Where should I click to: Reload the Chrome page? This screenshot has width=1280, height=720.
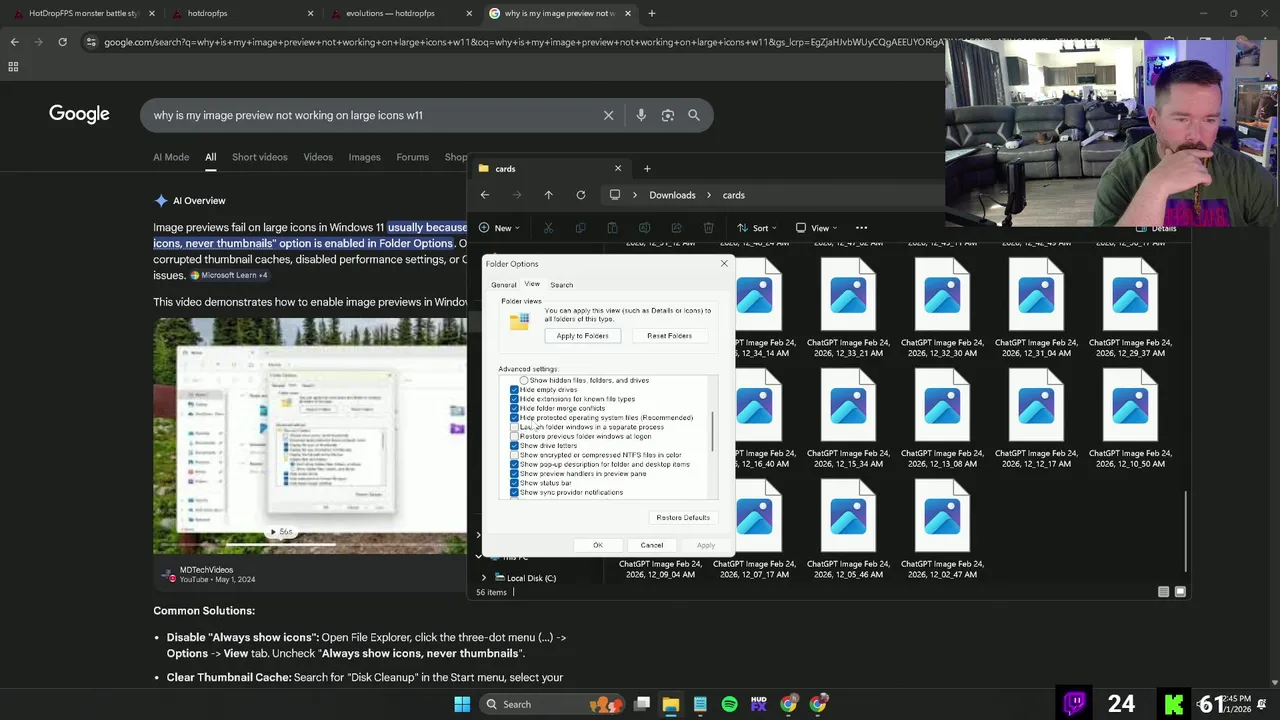62,42
